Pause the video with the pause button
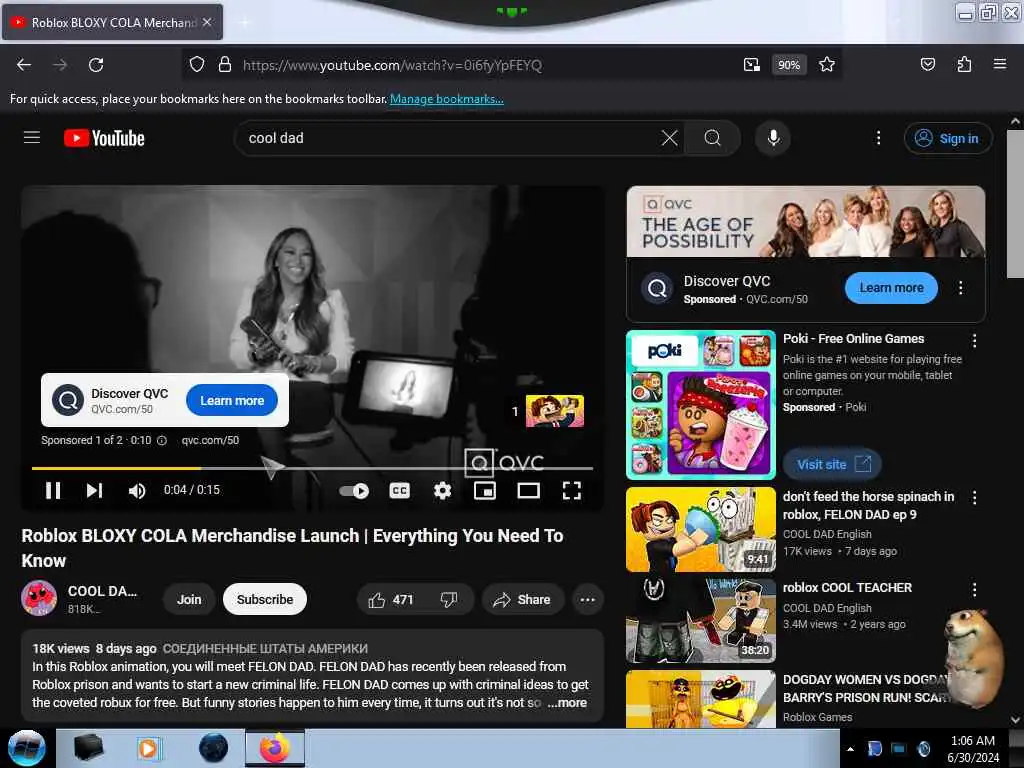Image resolution: width=1024 pixels, height=768 pixels. click(53, 490)
